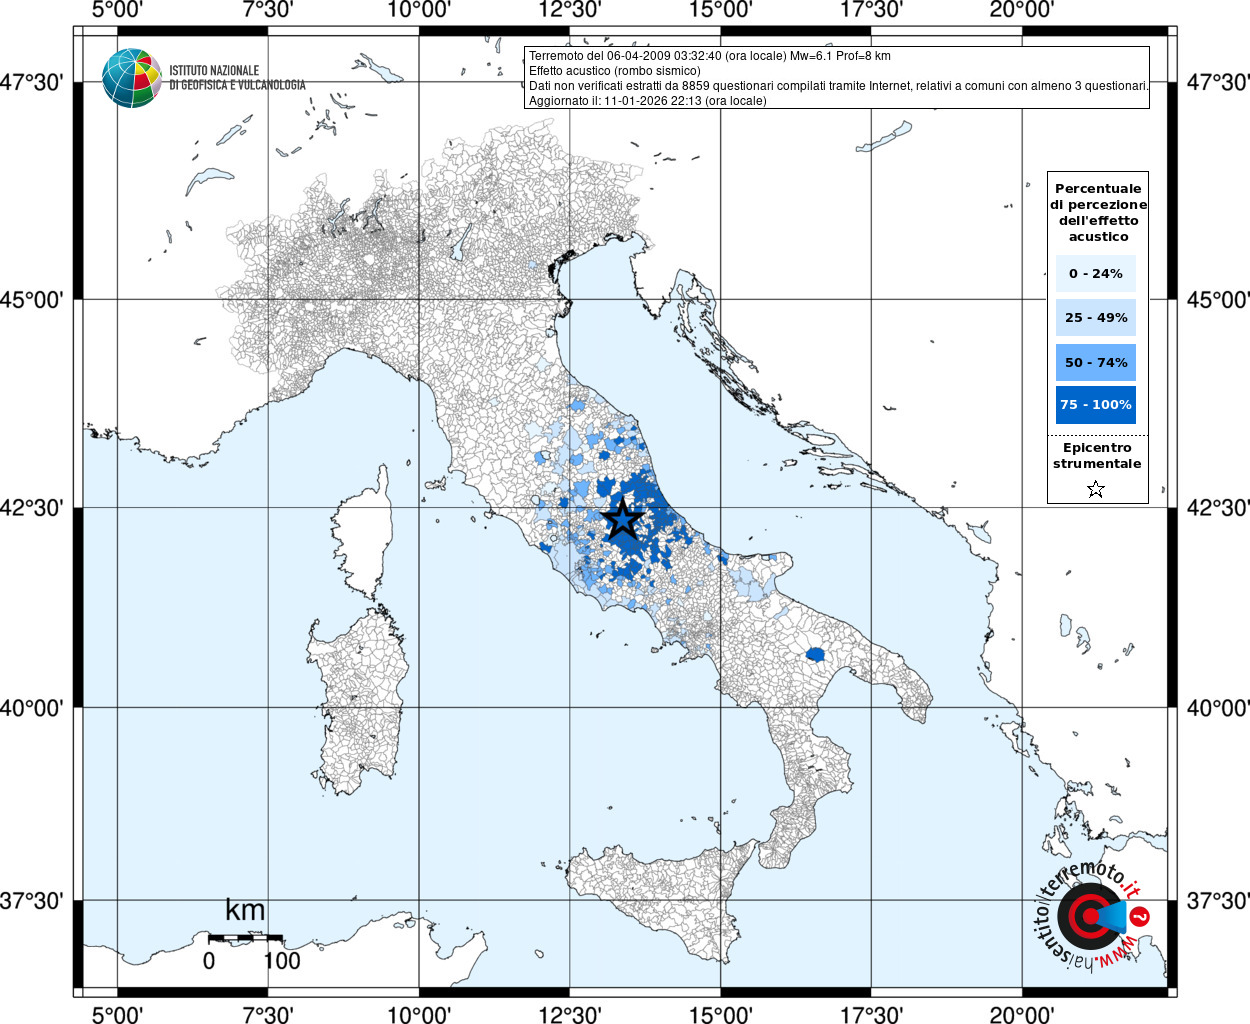This screenshot has width=1250, height=1024.
Task: Click the legend epicenter star symbol
Action: (x=1096, y=489)
